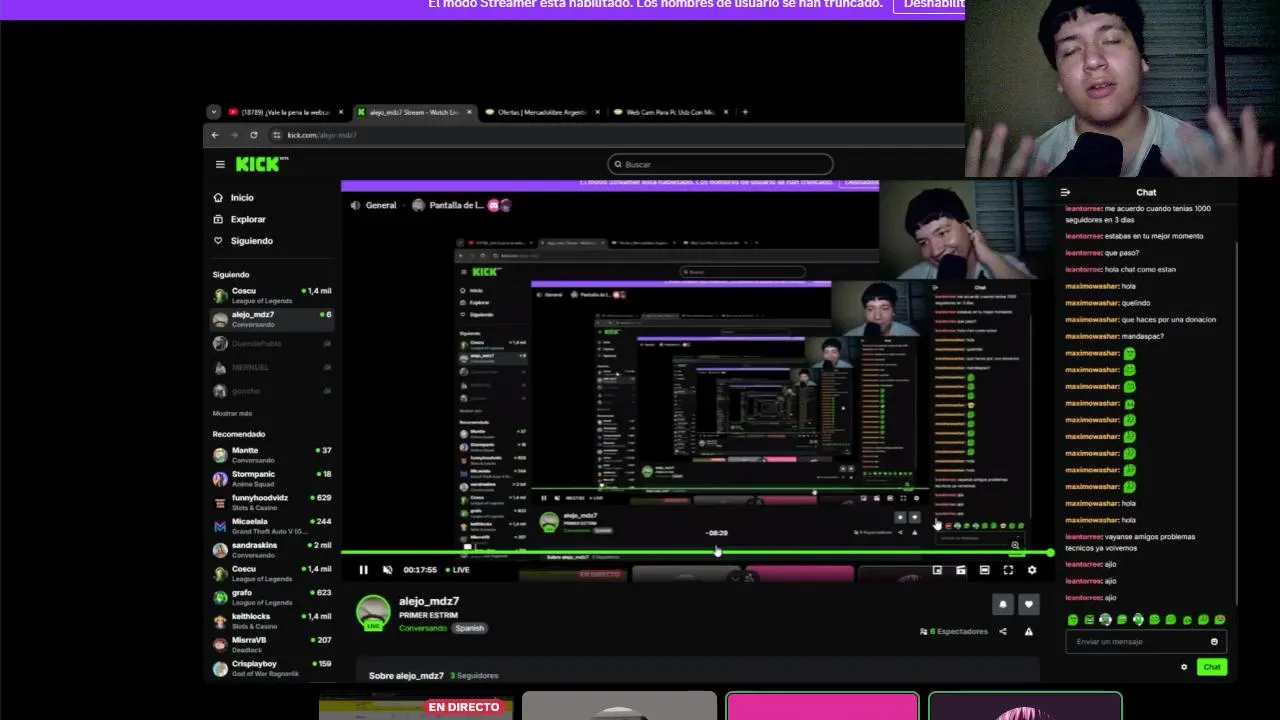The height and width of the screenshot is (720, 1280).
Task: Open Mantte recommended channel
Action: tap(272, 455)
